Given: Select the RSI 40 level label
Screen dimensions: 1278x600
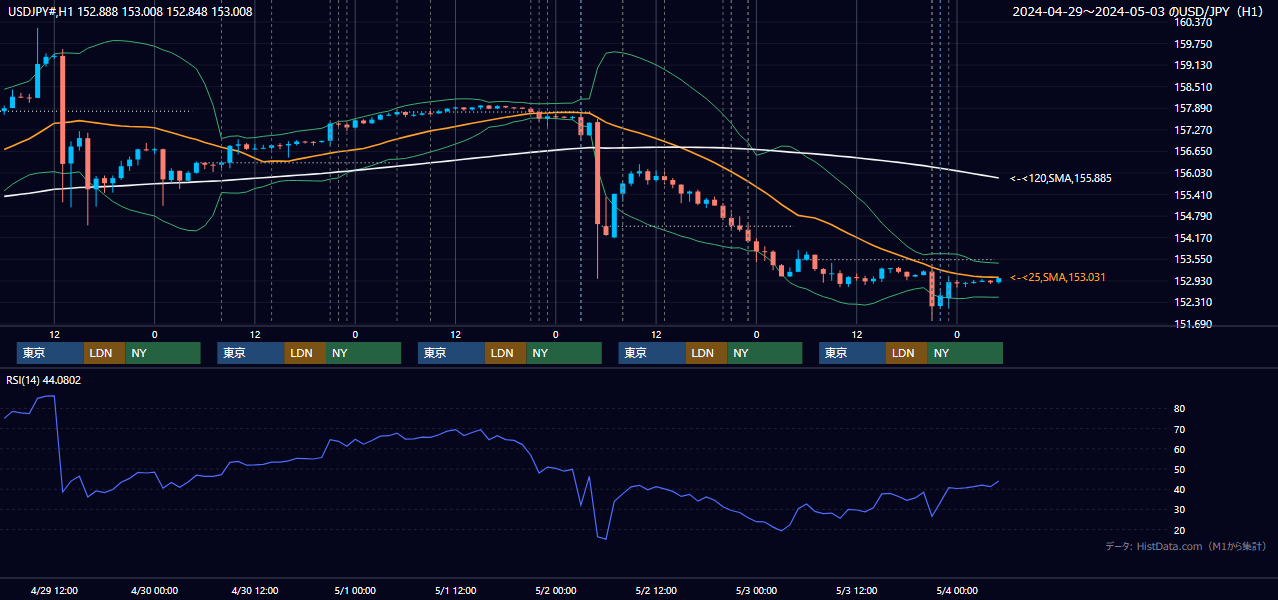Looking at the screenshot, I should click(1180, 489).
